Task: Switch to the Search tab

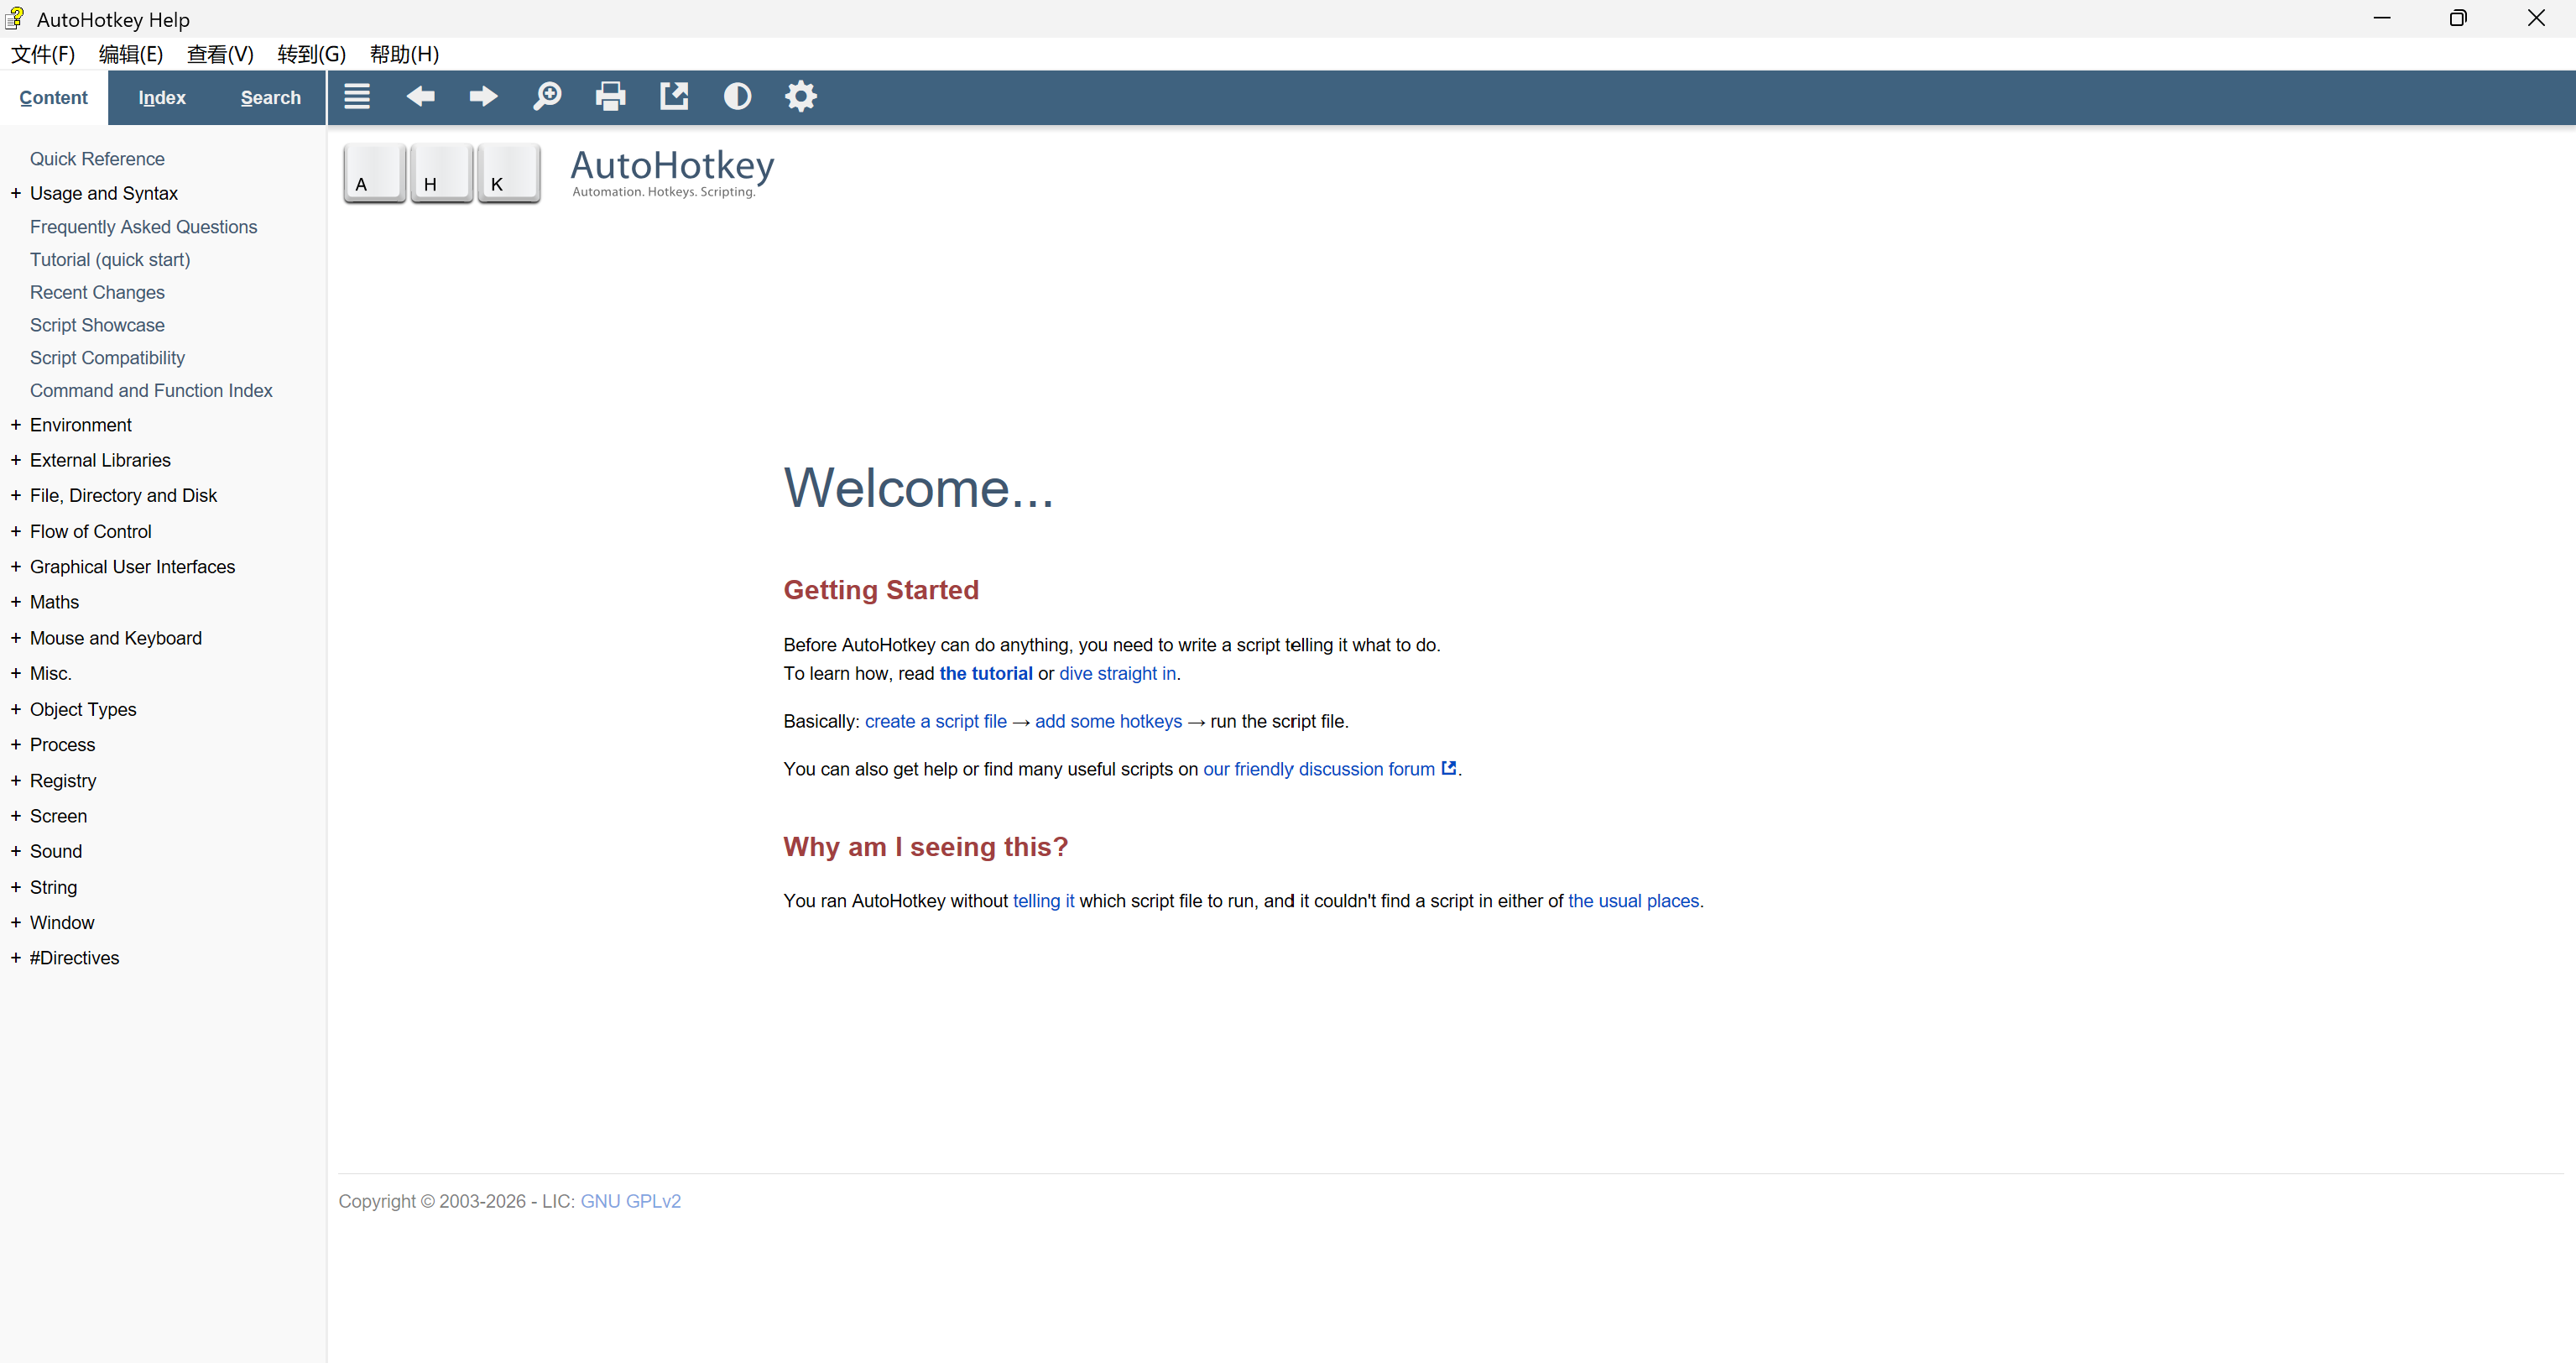Action: 270,98
